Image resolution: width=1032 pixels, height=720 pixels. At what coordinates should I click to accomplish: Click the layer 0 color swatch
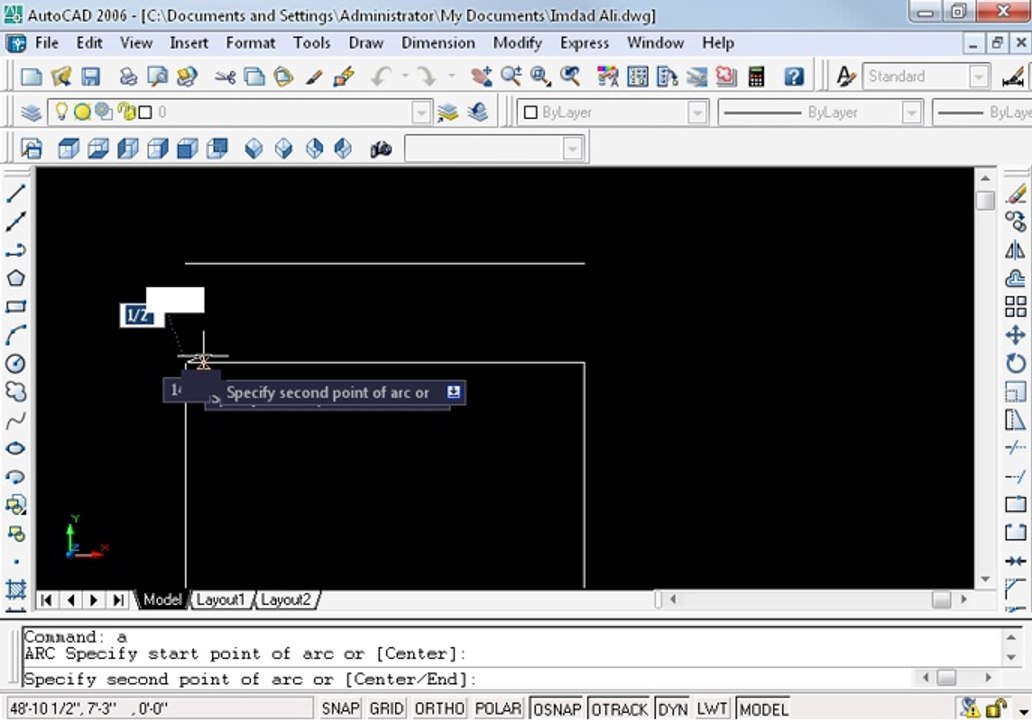pos(145,113)
